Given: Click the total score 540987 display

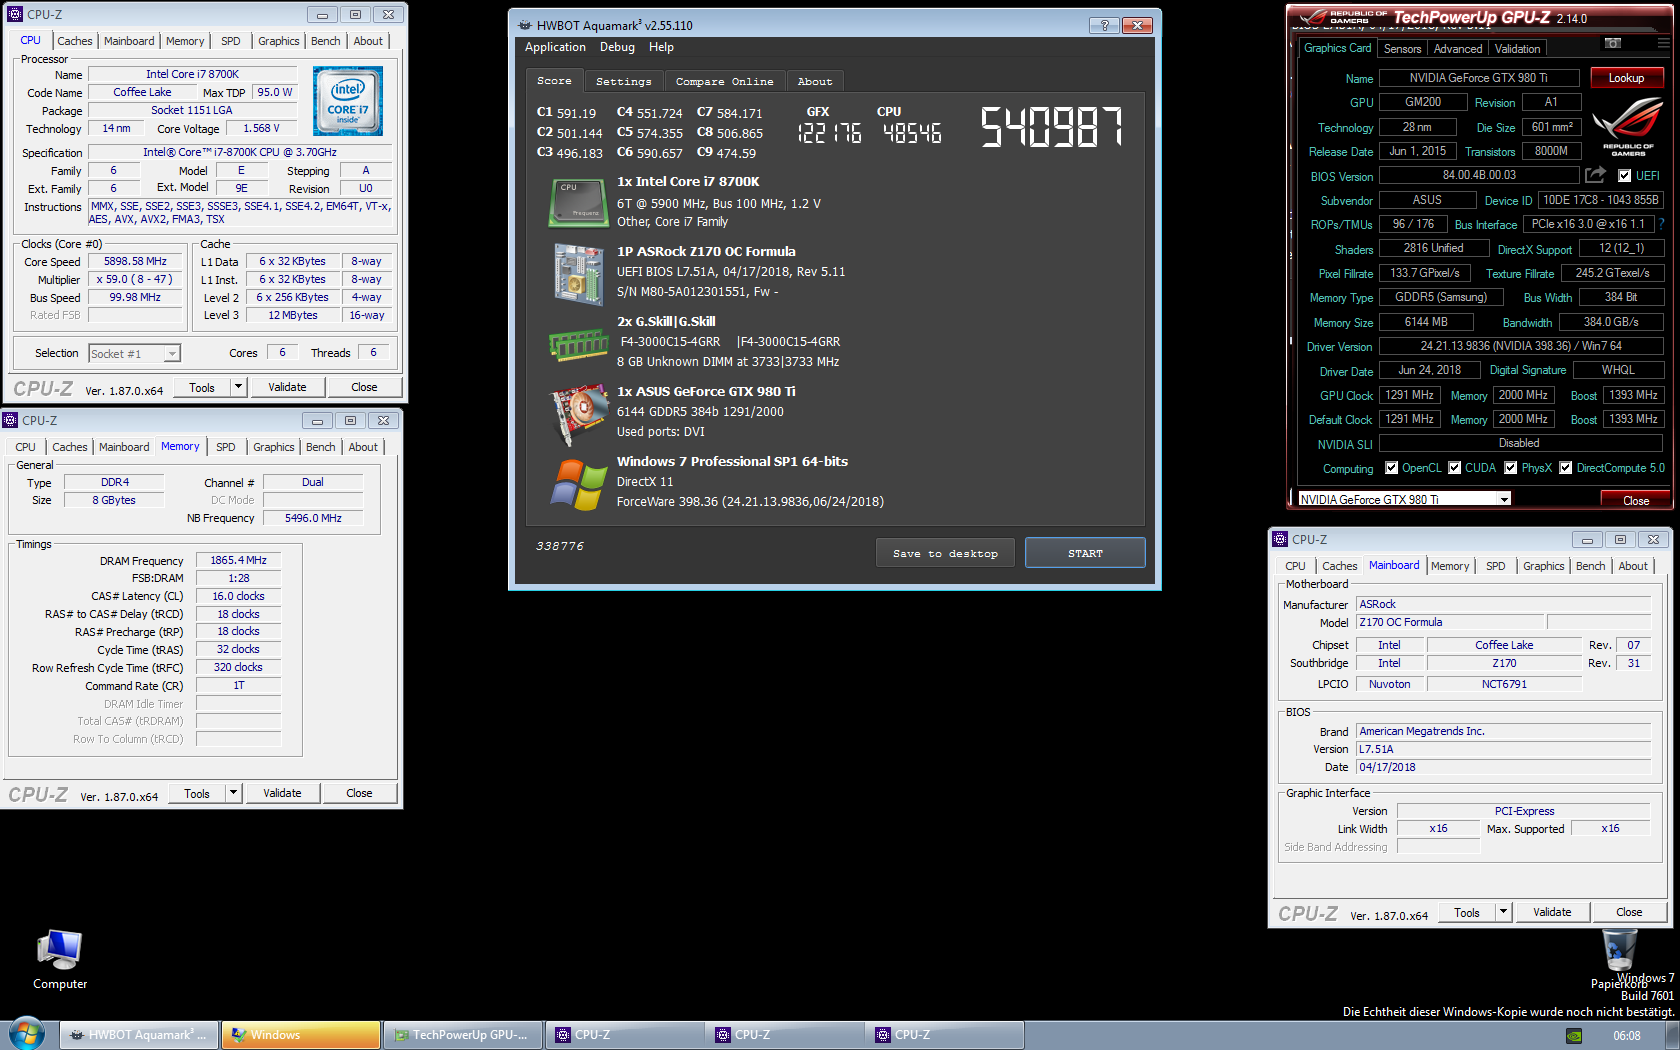Looking at the screenshot, I should pyautogui.click(x=1051, y=127).
